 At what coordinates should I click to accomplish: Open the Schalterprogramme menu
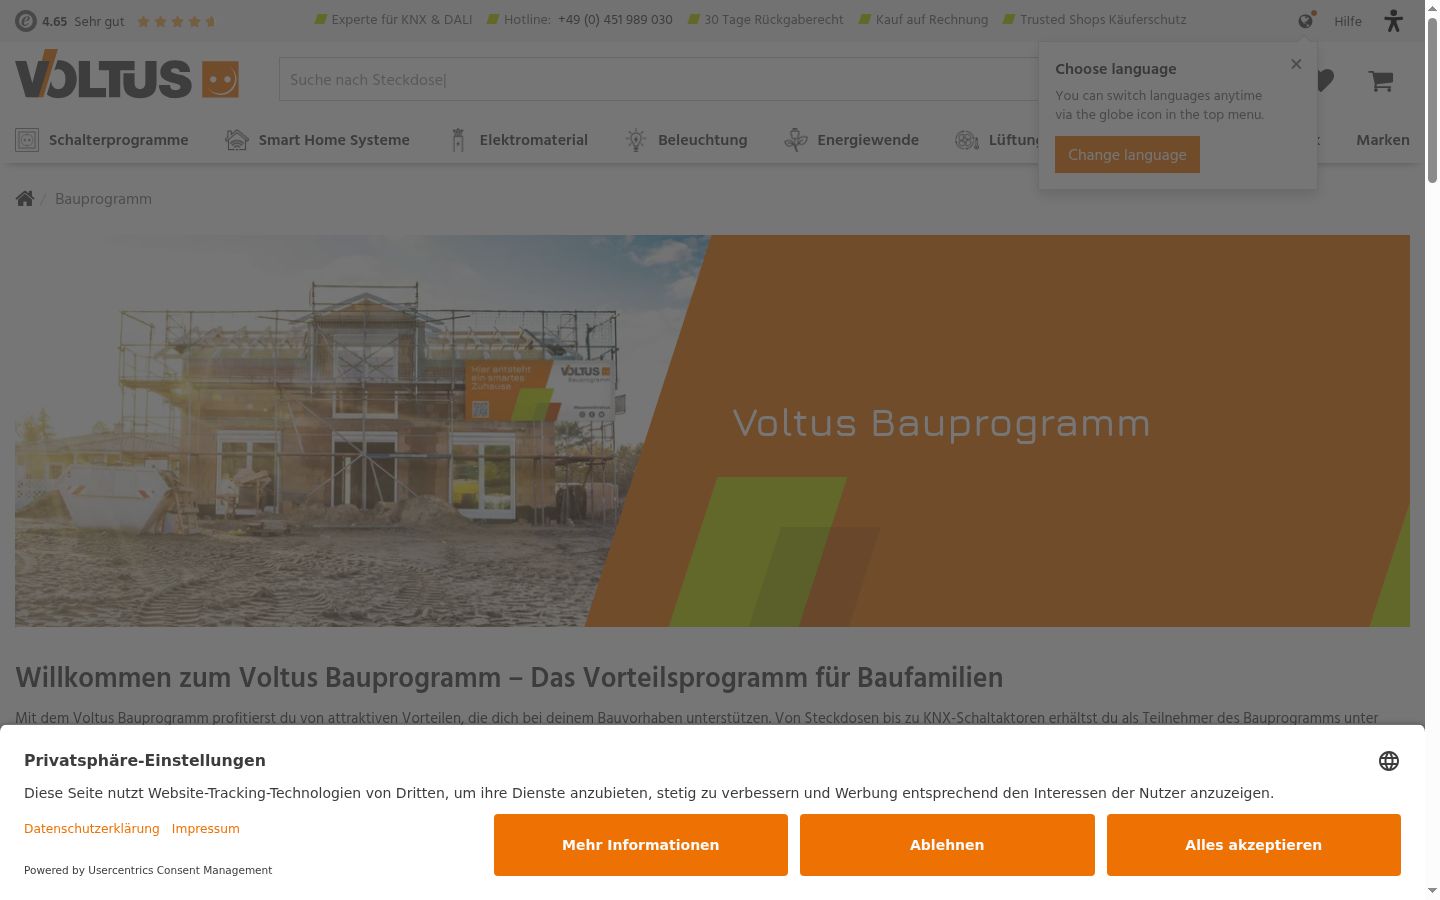click(102, 140)
